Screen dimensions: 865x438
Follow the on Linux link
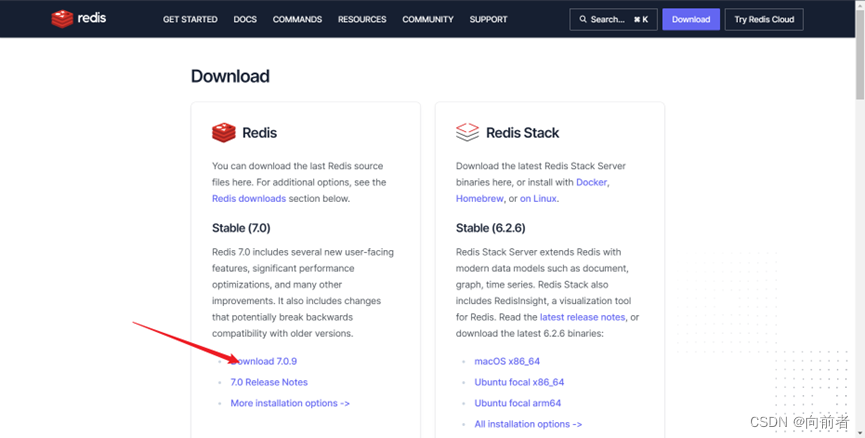point(538,199)
